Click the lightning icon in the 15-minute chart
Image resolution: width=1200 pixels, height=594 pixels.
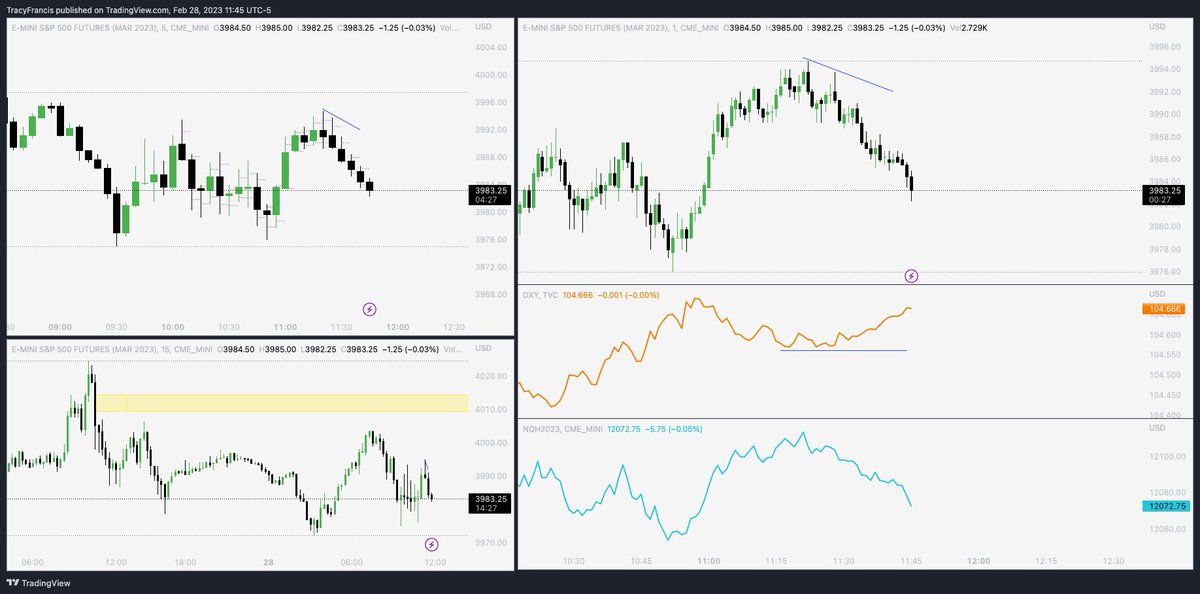click(x=431, y=545)
